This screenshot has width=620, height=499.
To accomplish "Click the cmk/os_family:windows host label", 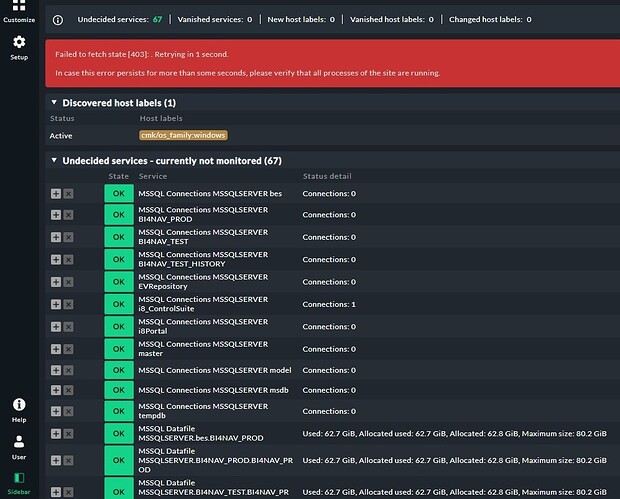I will [184, 135].
